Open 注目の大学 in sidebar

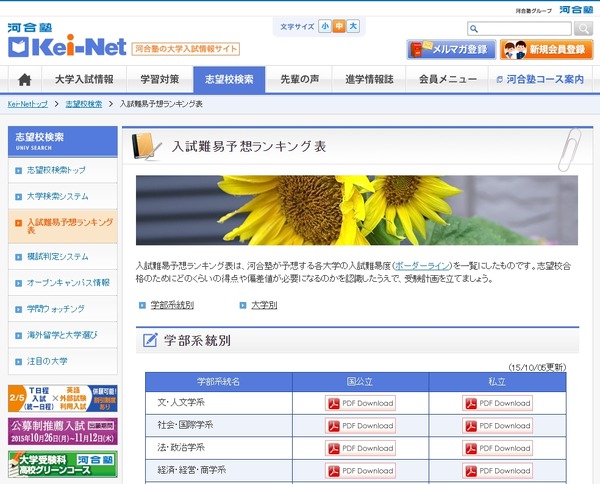coord(63,361)
